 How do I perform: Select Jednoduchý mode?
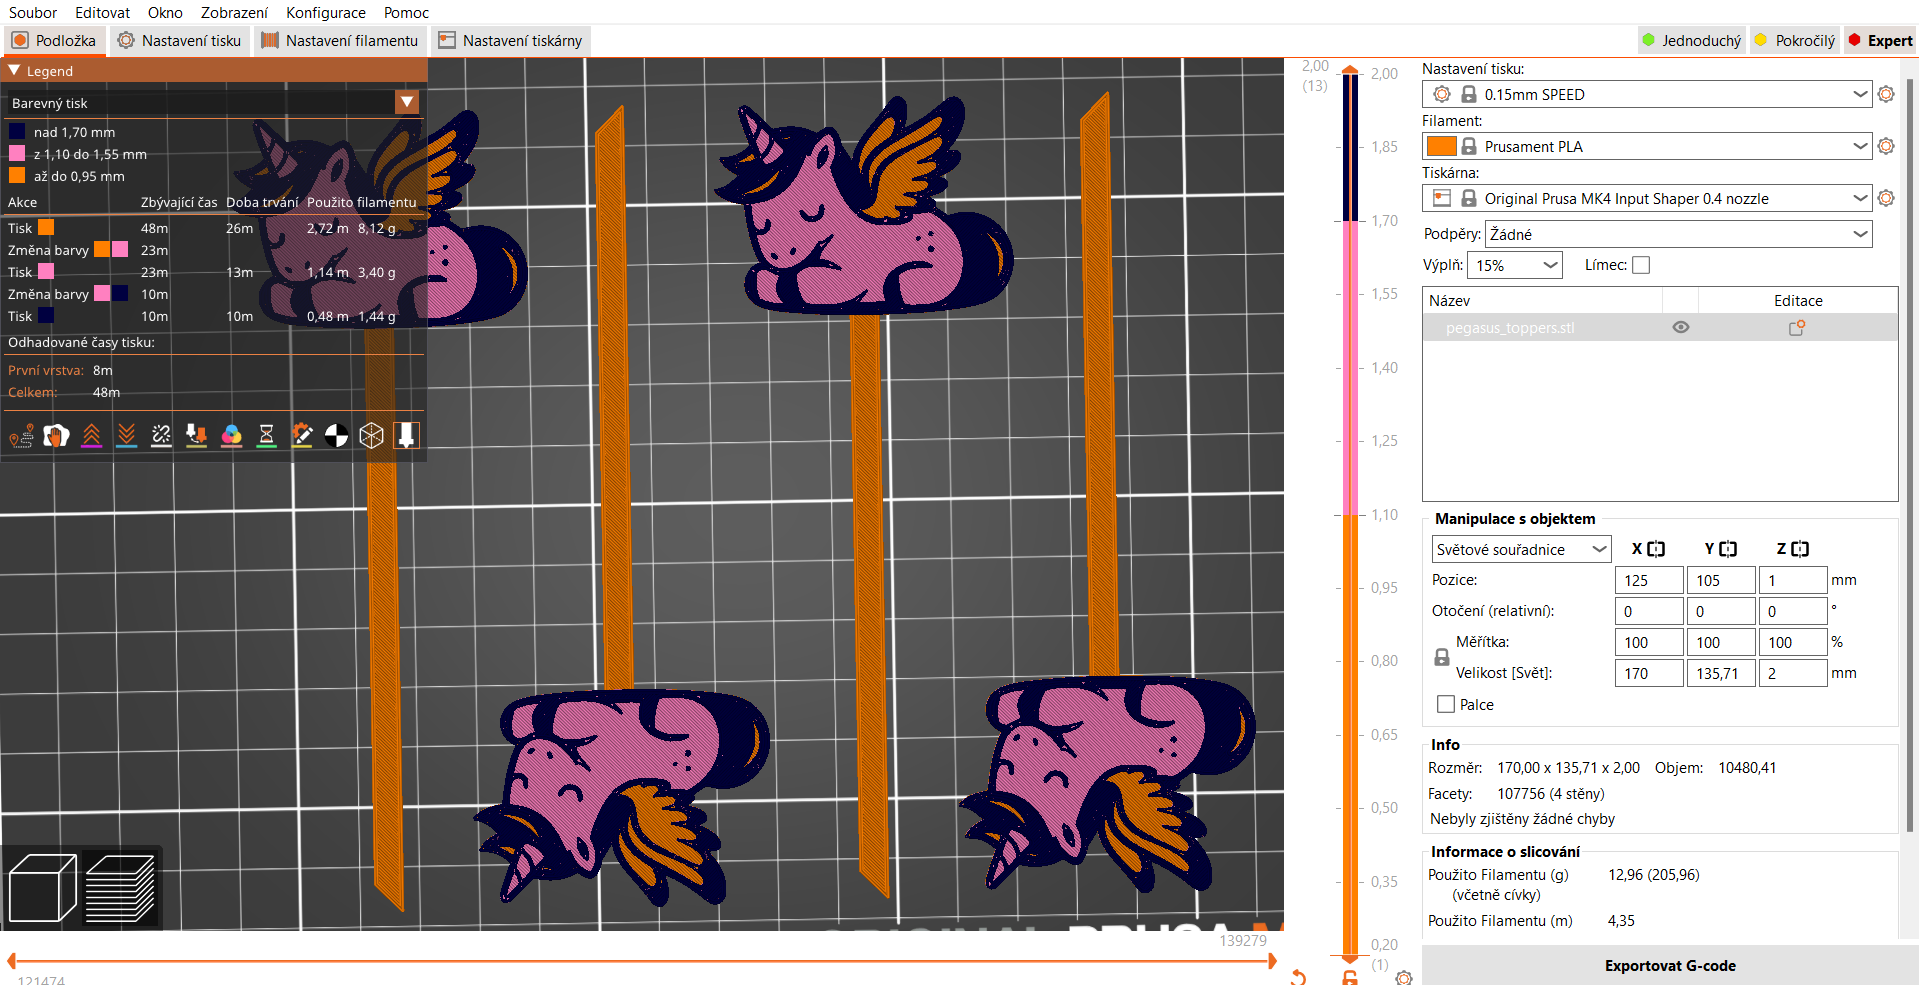[x=1692, y=41]
